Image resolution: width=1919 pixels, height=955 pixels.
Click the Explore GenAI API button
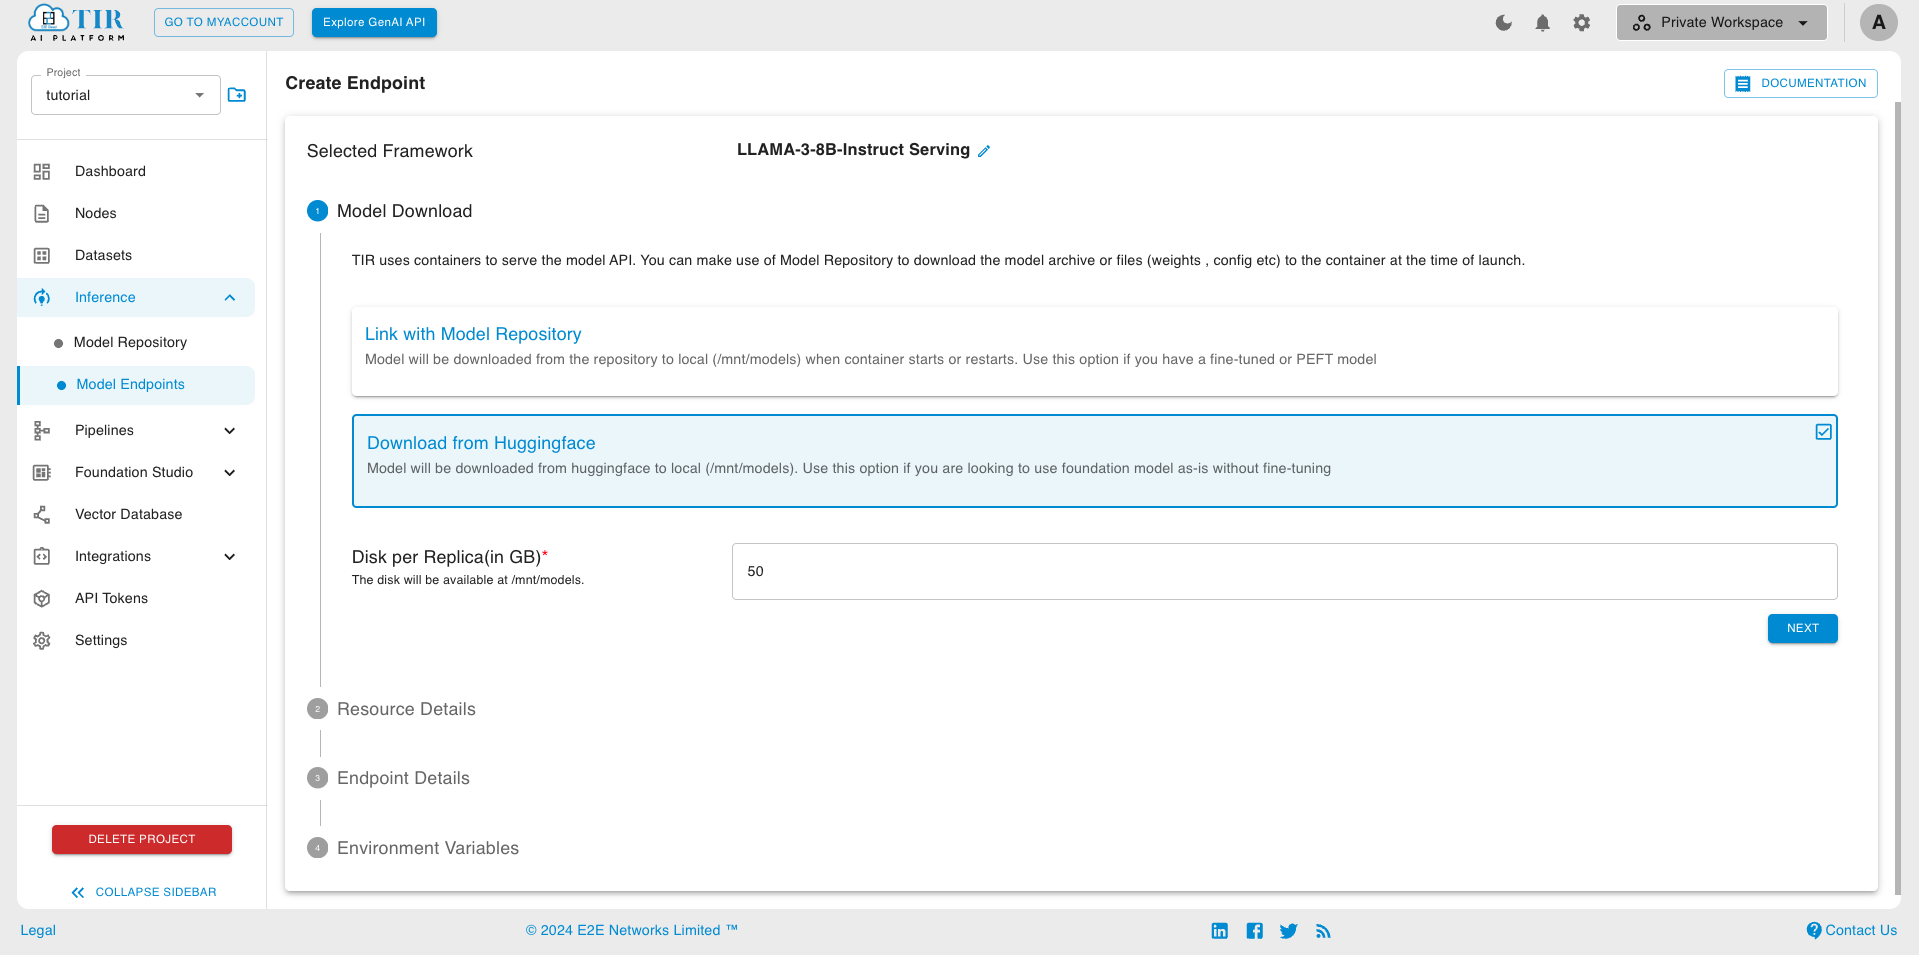374,23
